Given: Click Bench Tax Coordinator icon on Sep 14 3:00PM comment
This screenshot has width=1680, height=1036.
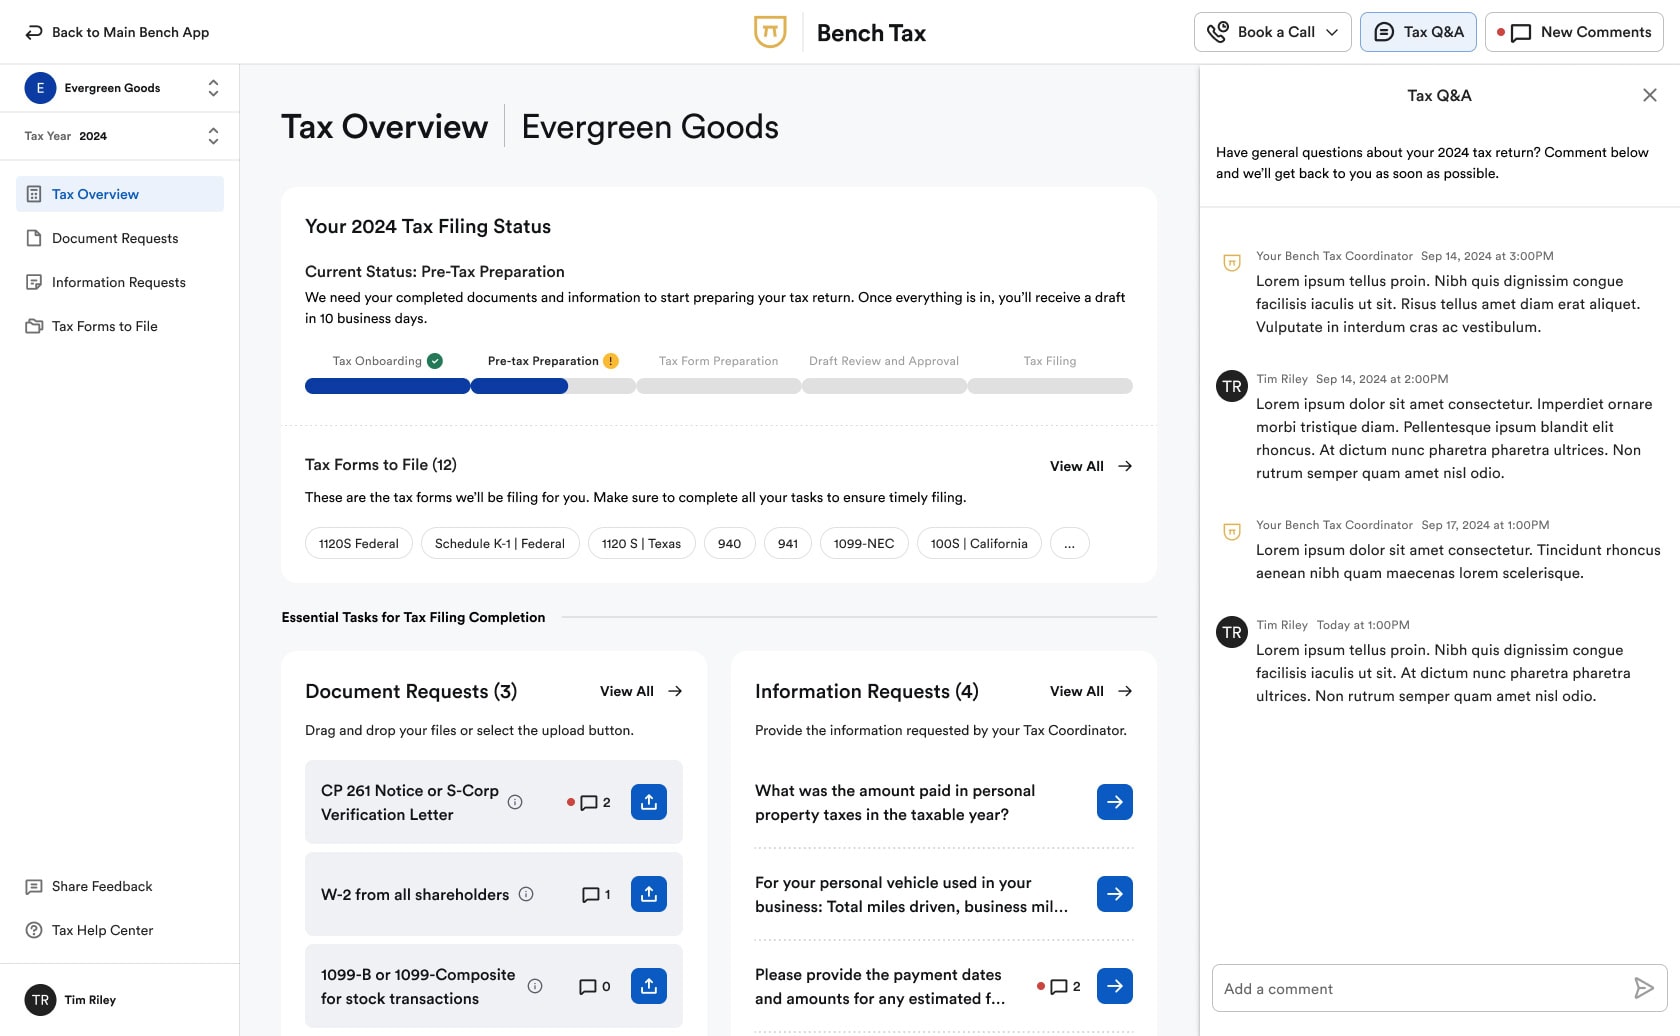Looking at the screenshot, I should coord(1232,262).
